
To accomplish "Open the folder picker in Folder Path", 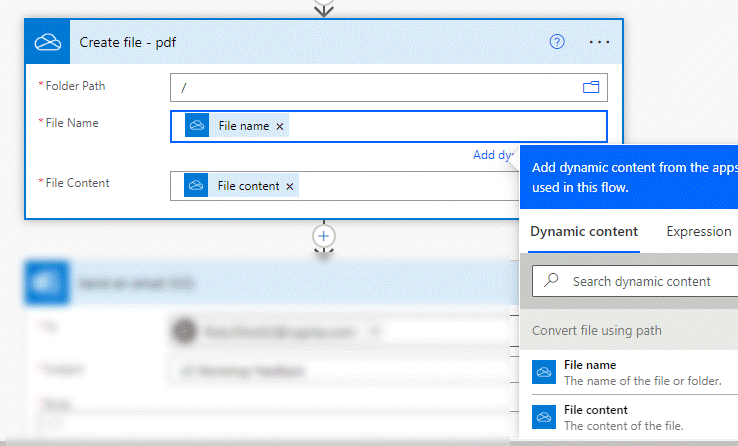I will click(x=591, y=87).
